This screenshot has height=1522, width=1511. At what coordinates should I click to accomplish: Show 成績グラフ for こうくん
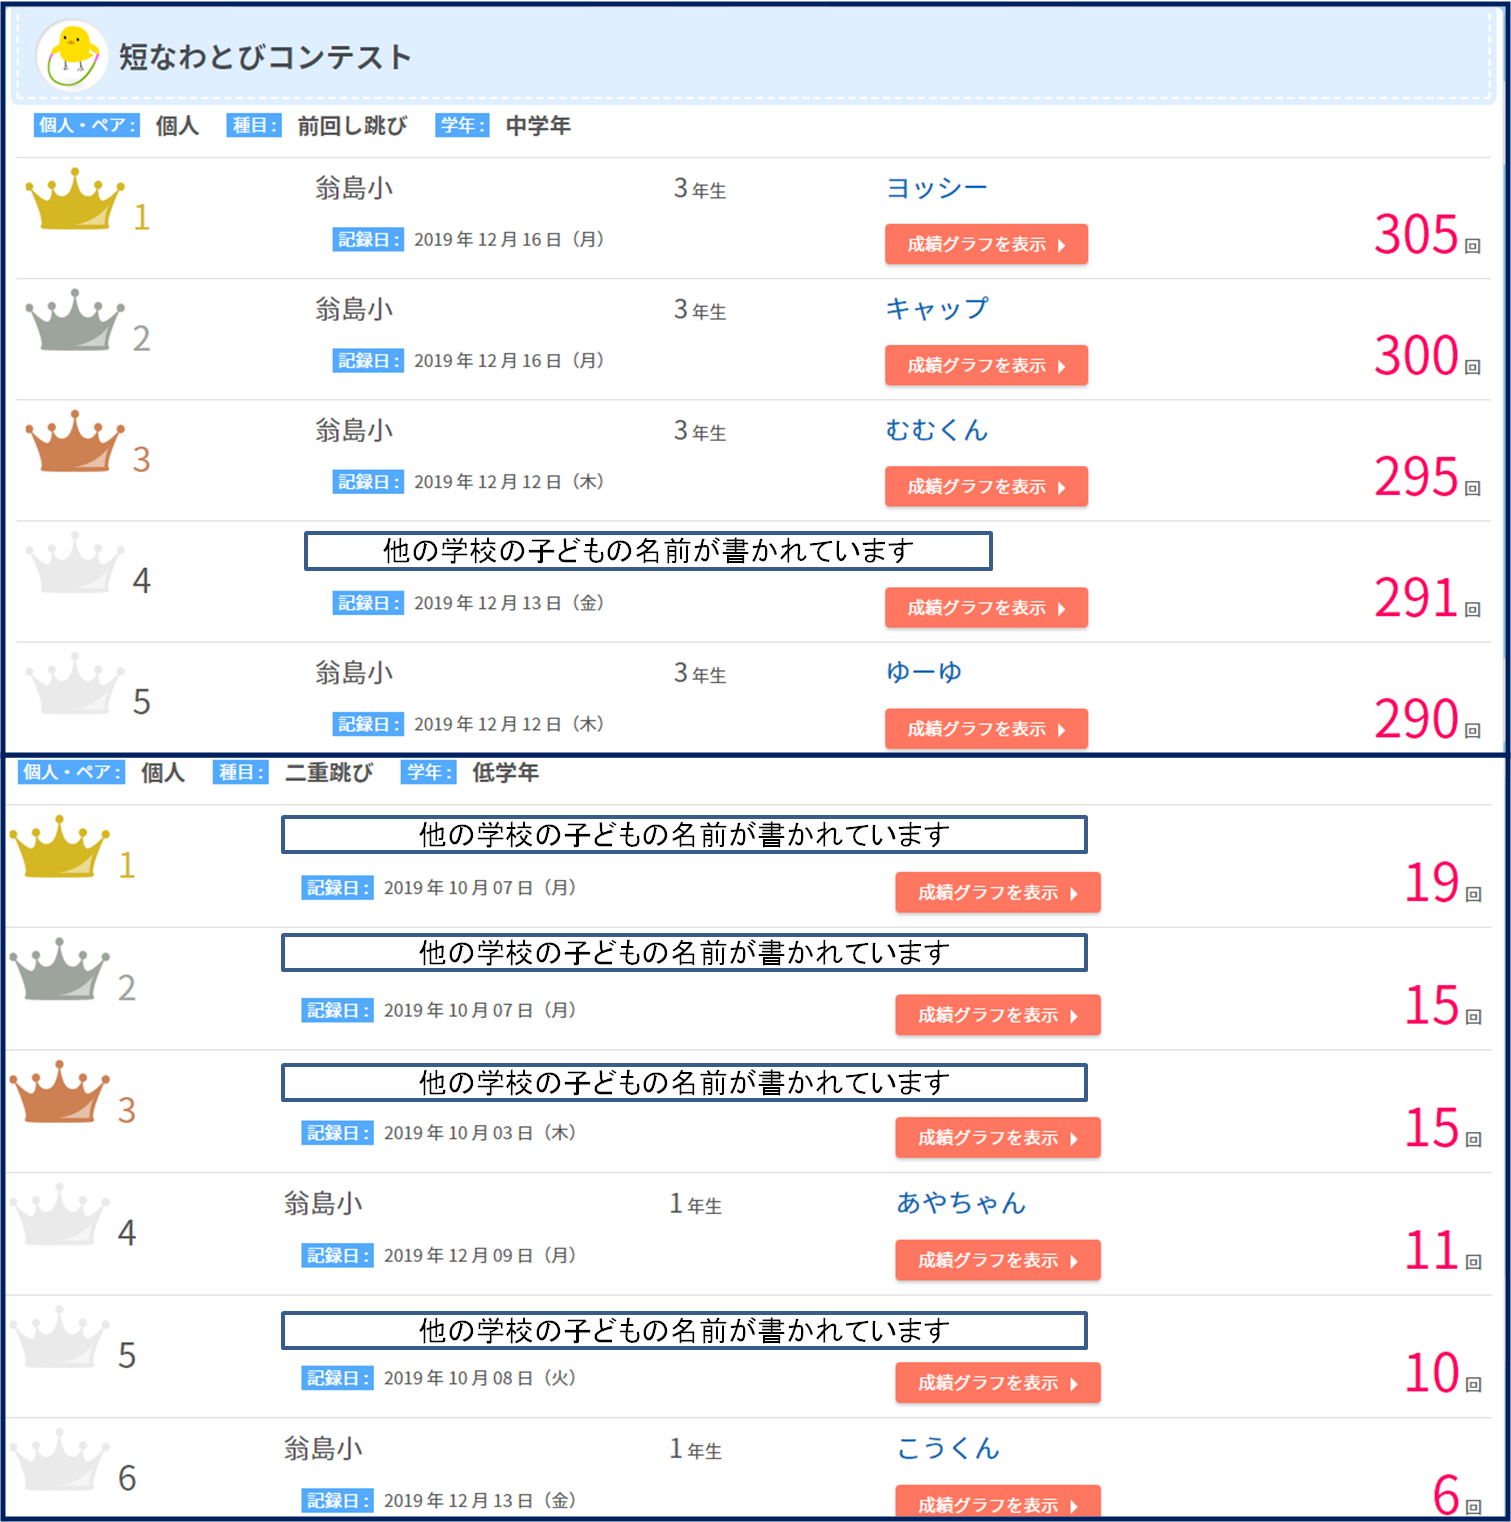(998, 1502)
